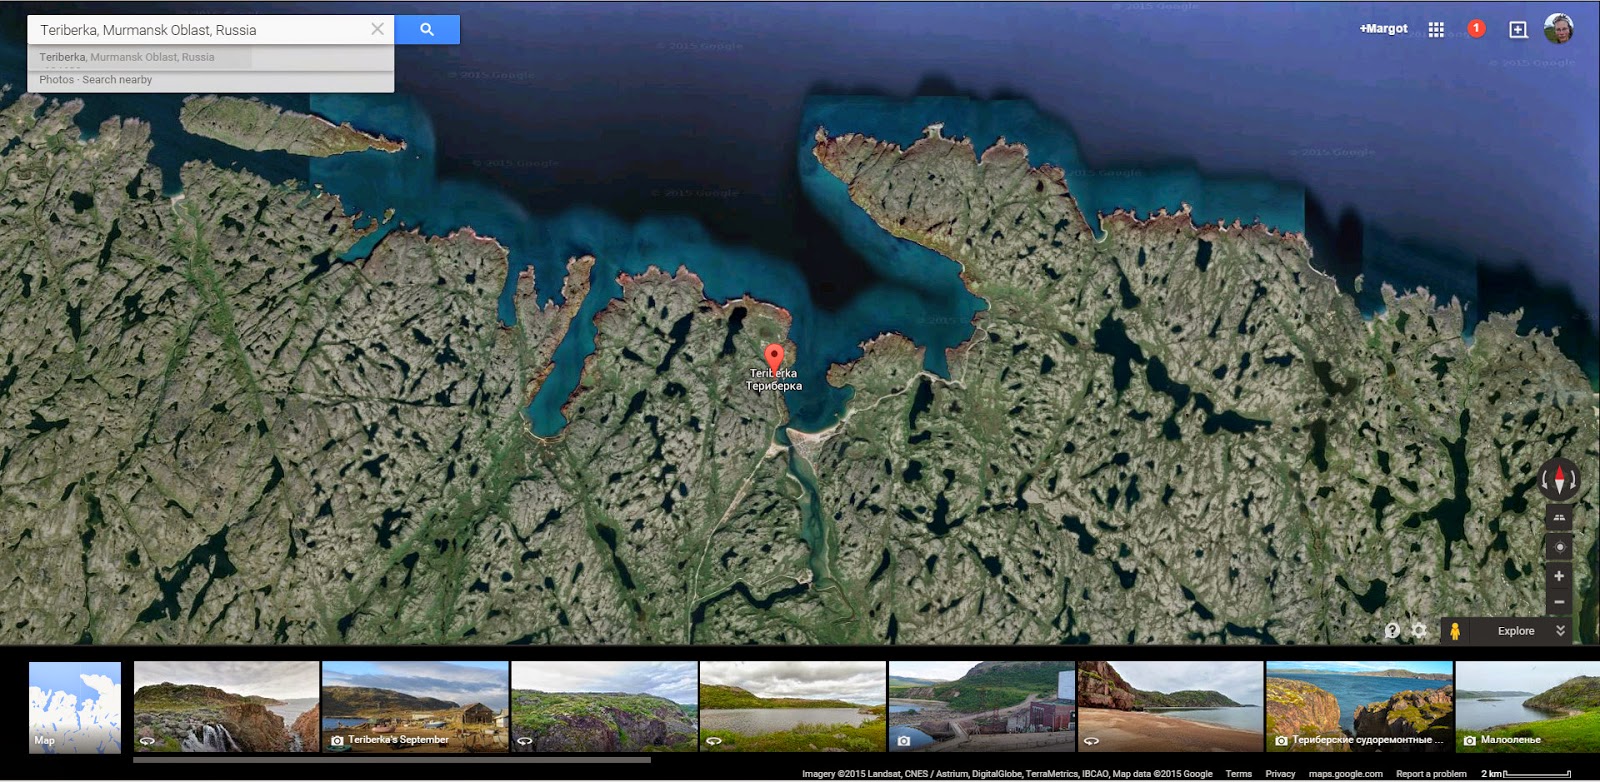The height and width of the screenshot is (782, 1600).
Task: Open the lake under cloudy sky thumbnail
Action: pyautogui.click(x=793, y=706)
